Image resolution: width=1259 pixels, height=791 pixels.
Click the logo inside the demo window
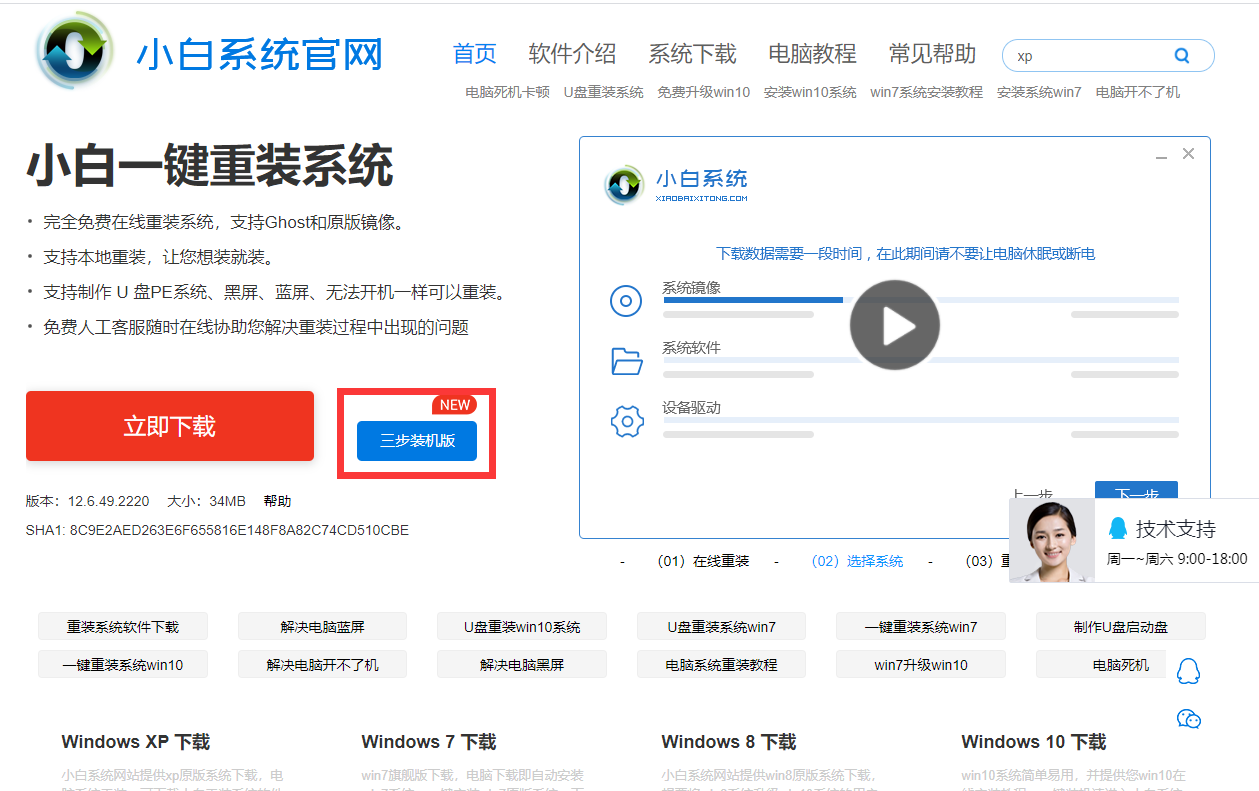coord(624,185)
